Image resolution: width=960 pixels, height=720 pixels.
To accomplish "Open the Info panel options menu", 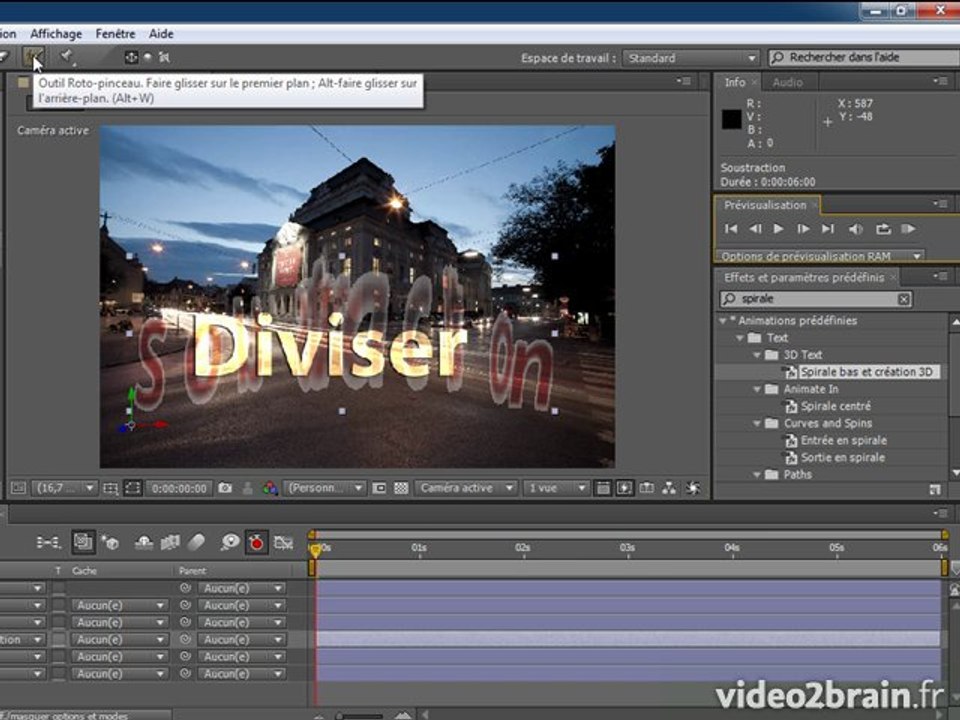I will click(940, 81).
